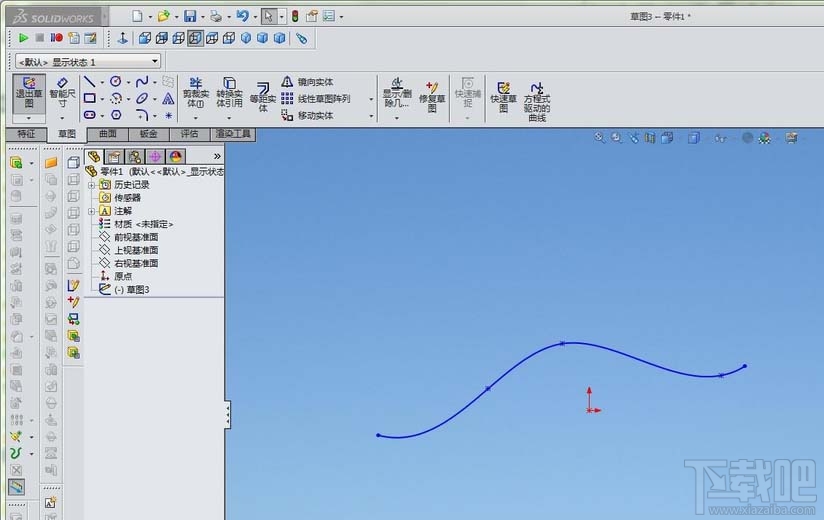Click 转换实体引用 convert entities button

tap(229, 92)
